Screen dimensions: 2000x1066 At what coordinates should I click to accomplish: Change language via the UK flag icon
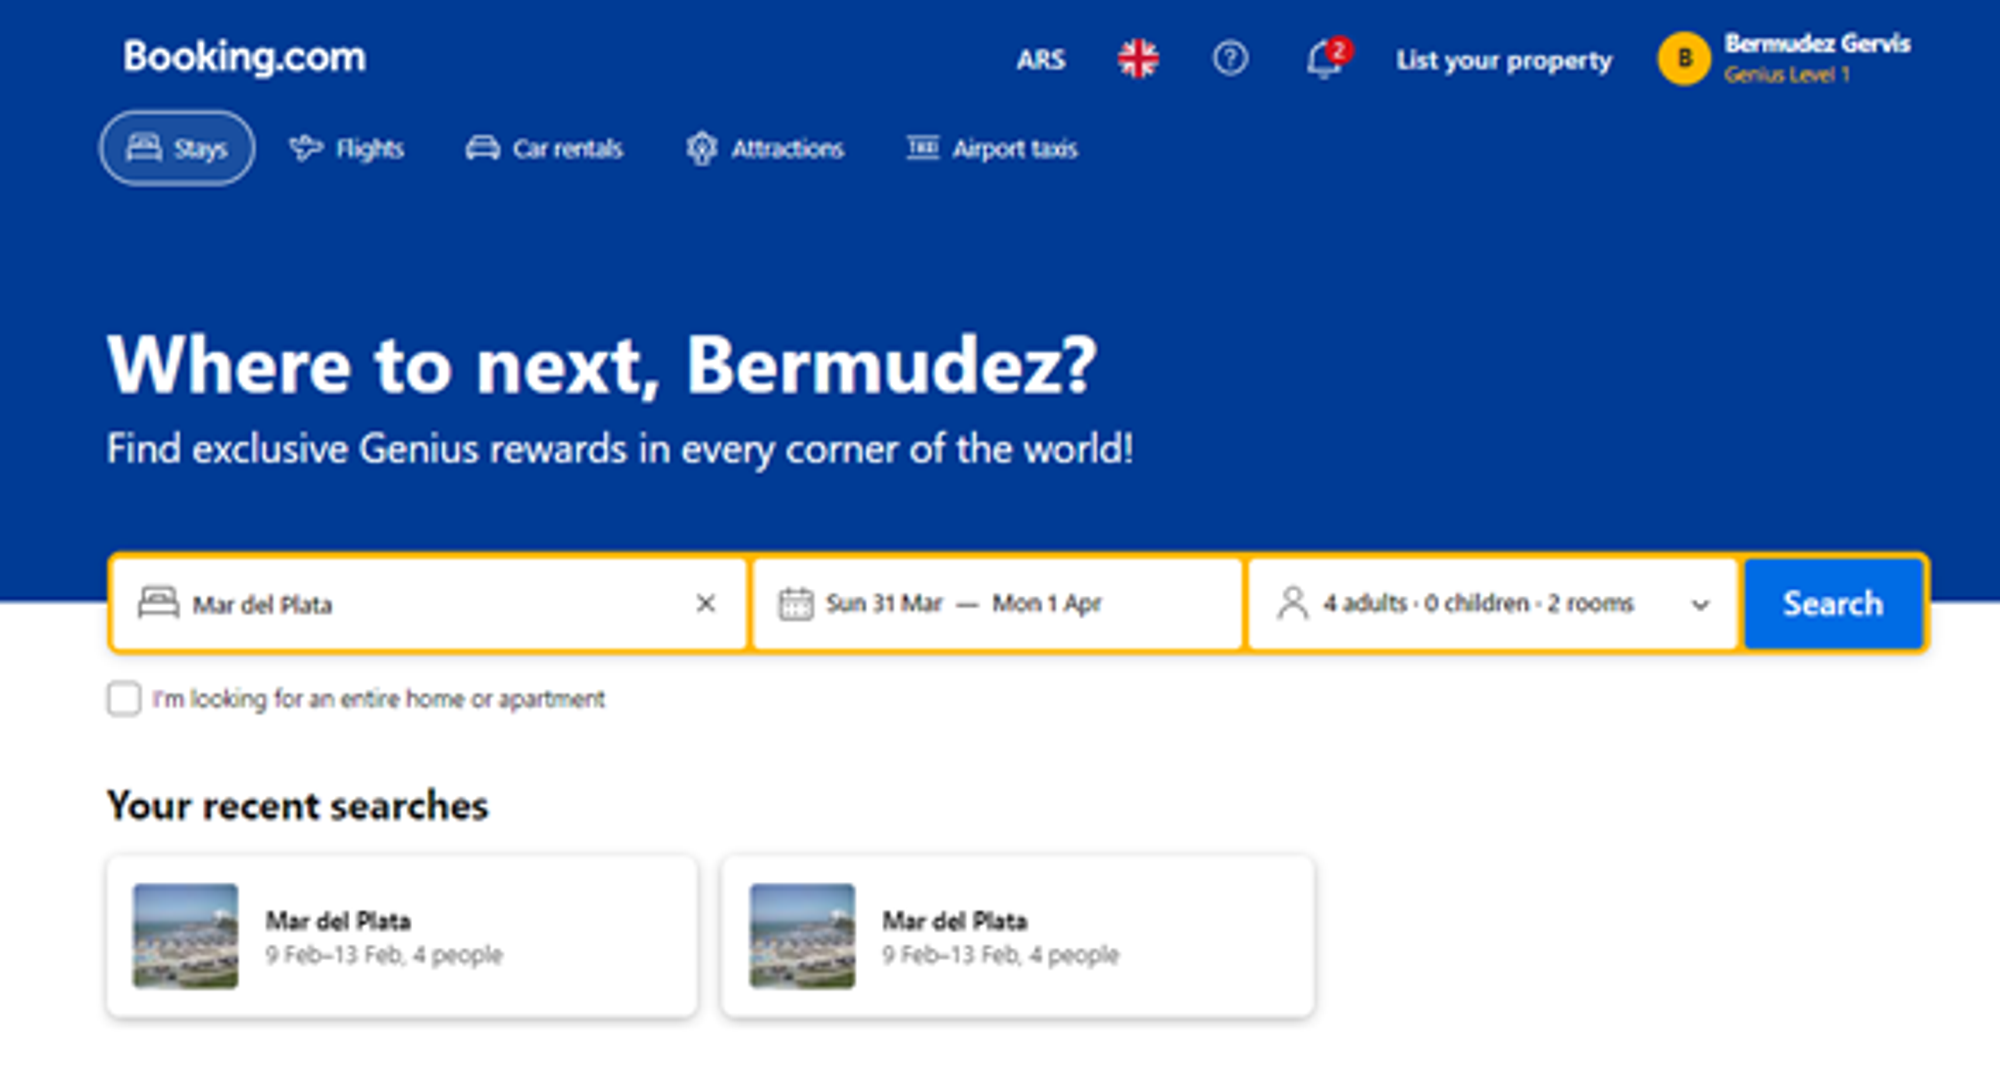[1138, 58]
